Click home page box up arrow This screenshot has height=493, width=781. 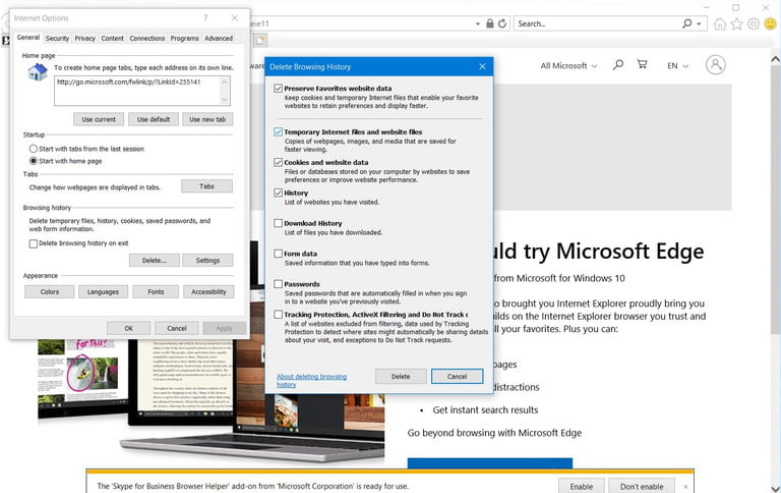pos(224,82)
